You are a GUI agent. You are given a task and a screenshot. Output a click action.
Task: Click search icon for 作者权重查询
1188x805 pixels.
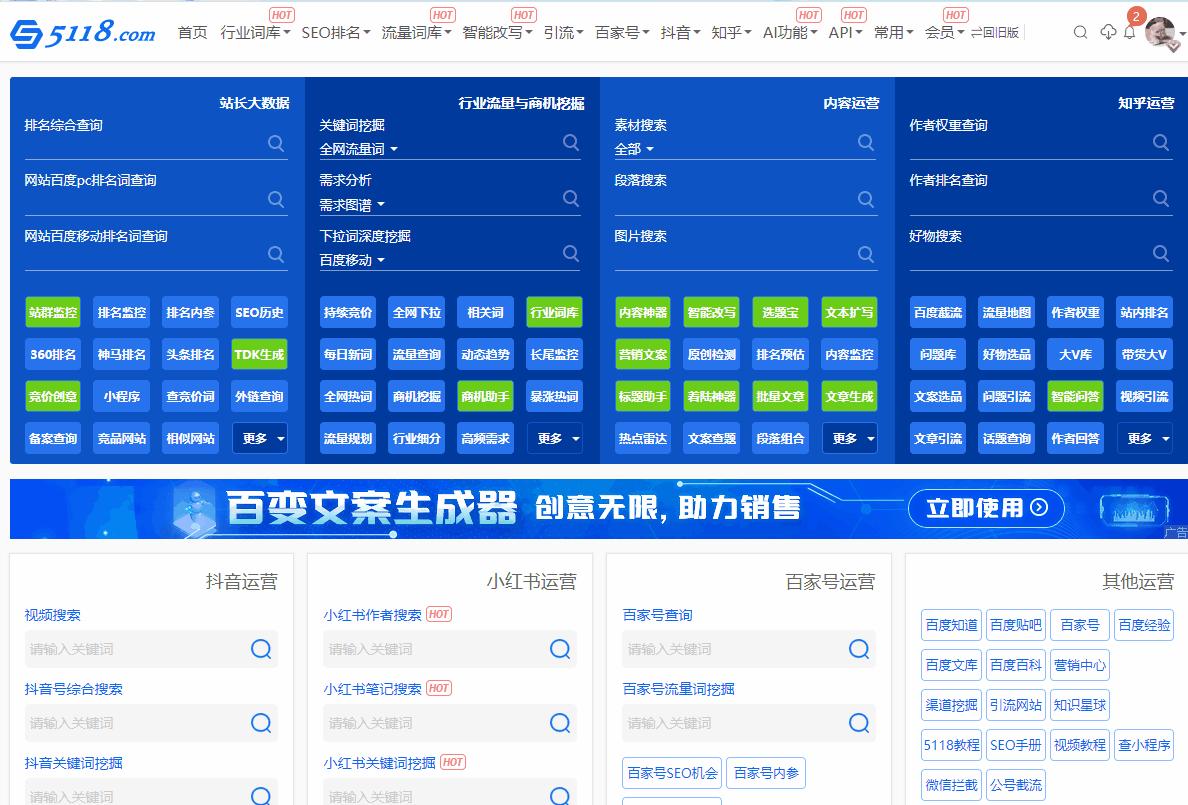tap(1160, 143)
